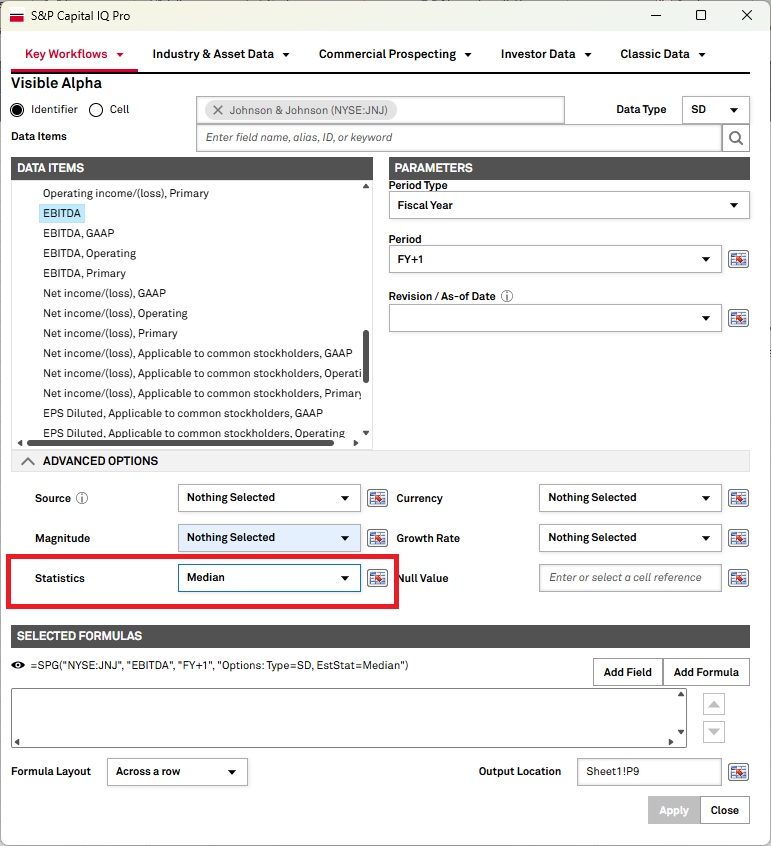Image resolution: width=772 pixels, height=846 pixels.
Task: Select 'Net income/(loss), GAAP' item
Action: click(104, 293)
